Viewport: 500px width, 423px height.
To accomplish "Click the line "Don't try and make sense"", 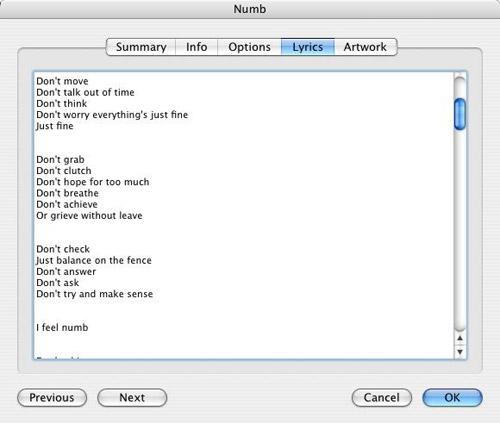I will pos(95,294).
